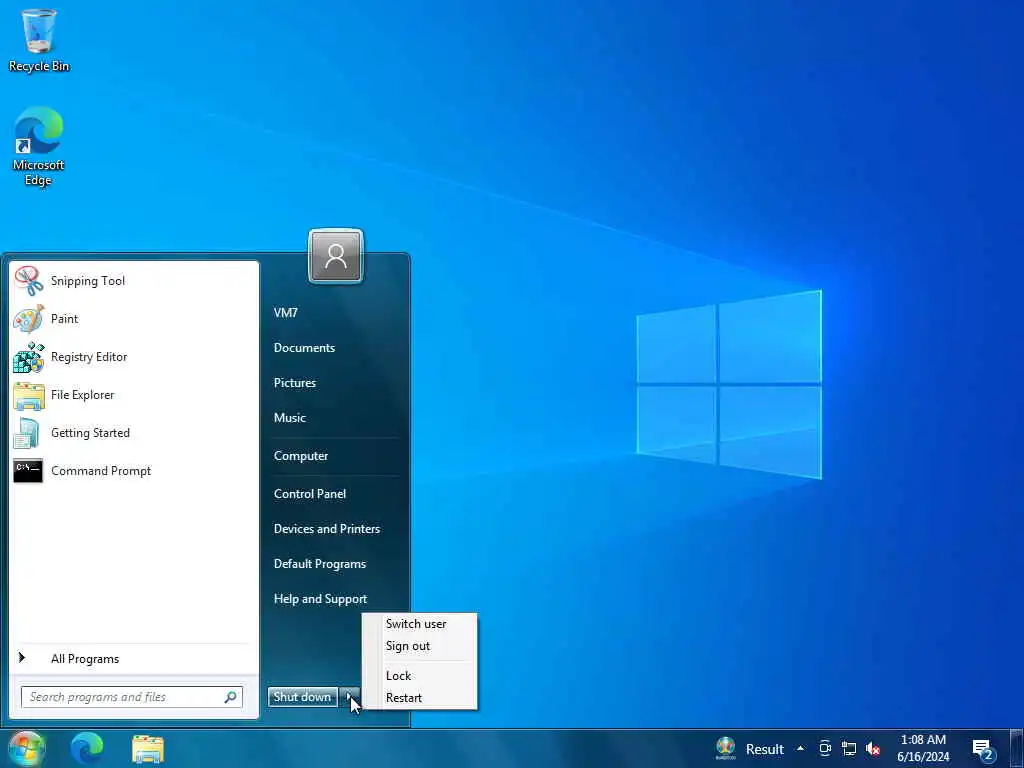
Task: Open the notification center icon
Action: 982,749
